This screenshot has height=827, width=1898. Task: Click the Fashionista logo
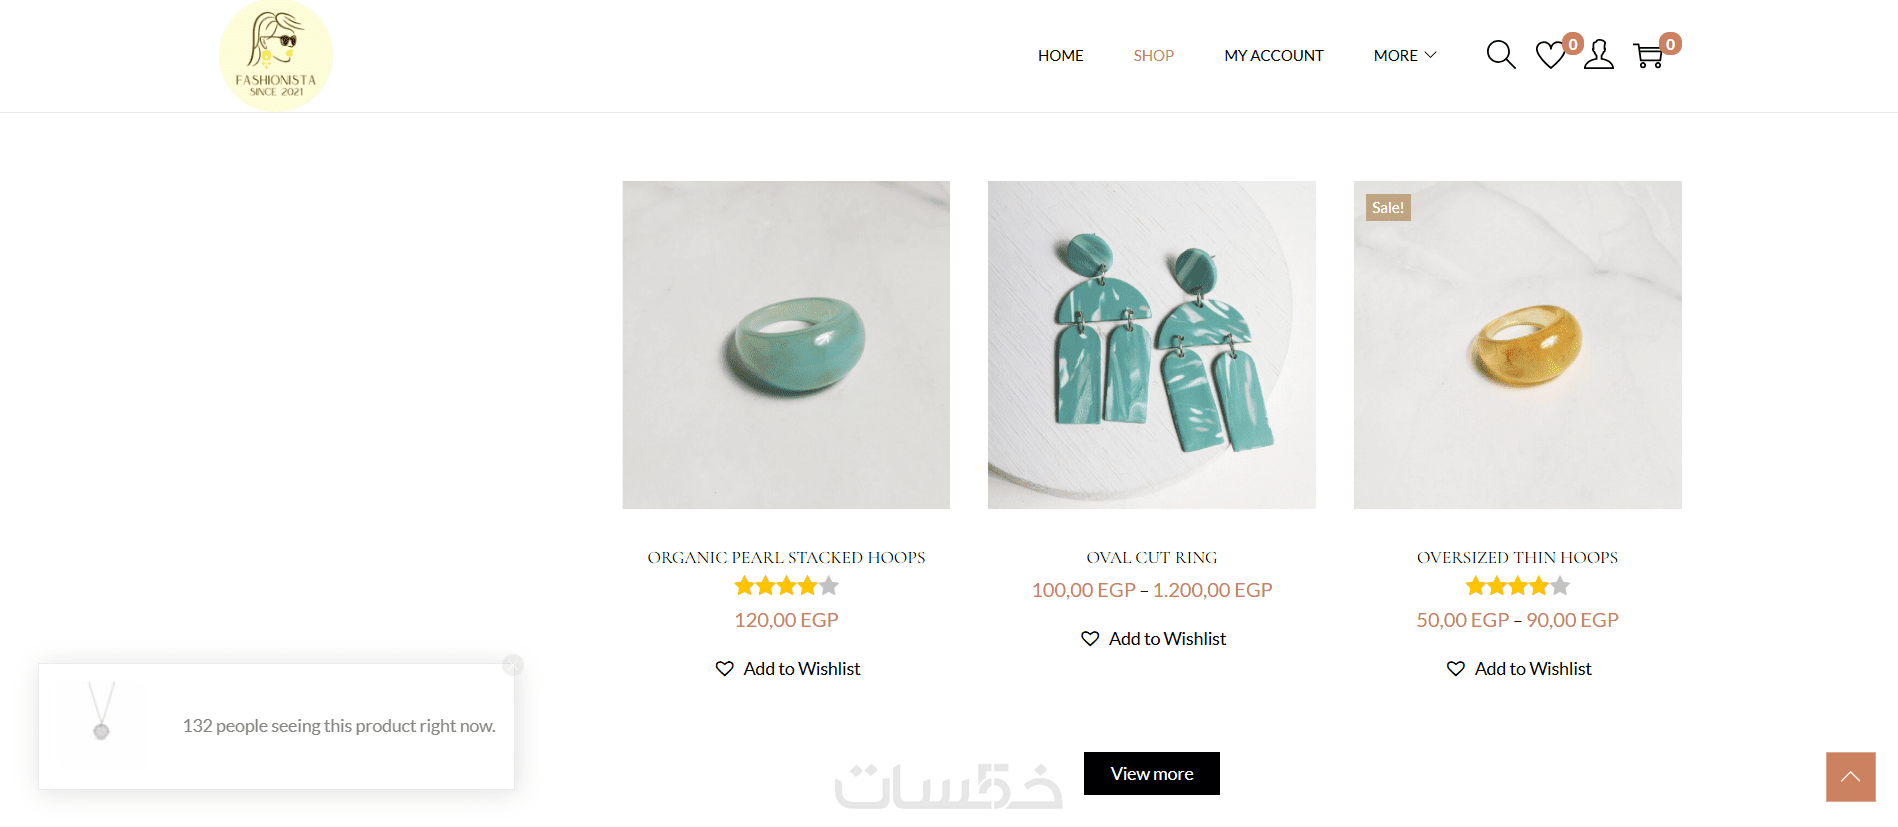(276, 55)
